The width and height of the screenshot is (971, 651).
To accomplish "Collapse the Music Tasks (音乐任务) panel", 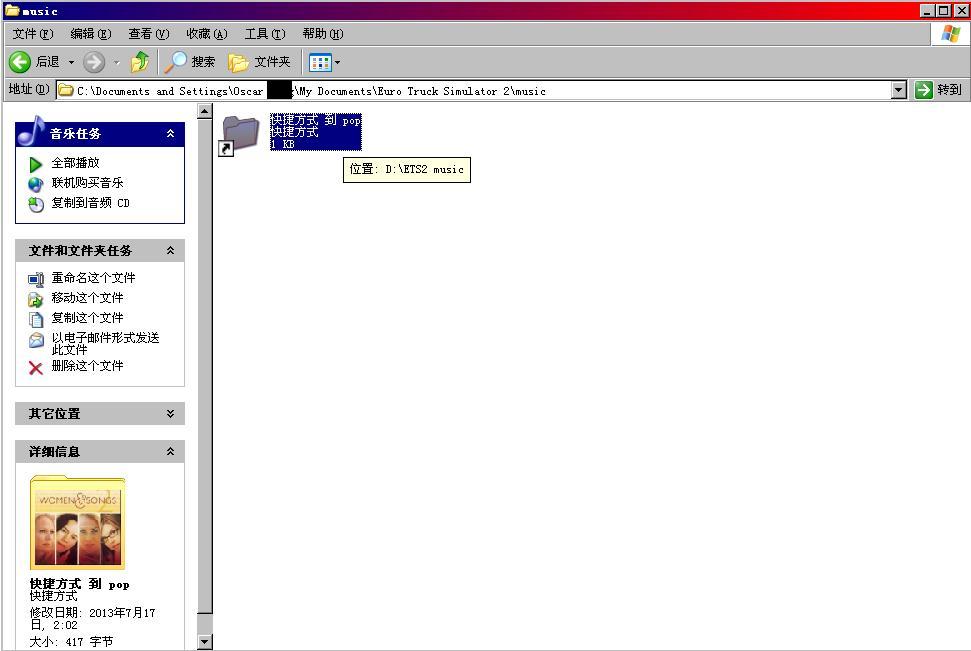I will point(170,134).
